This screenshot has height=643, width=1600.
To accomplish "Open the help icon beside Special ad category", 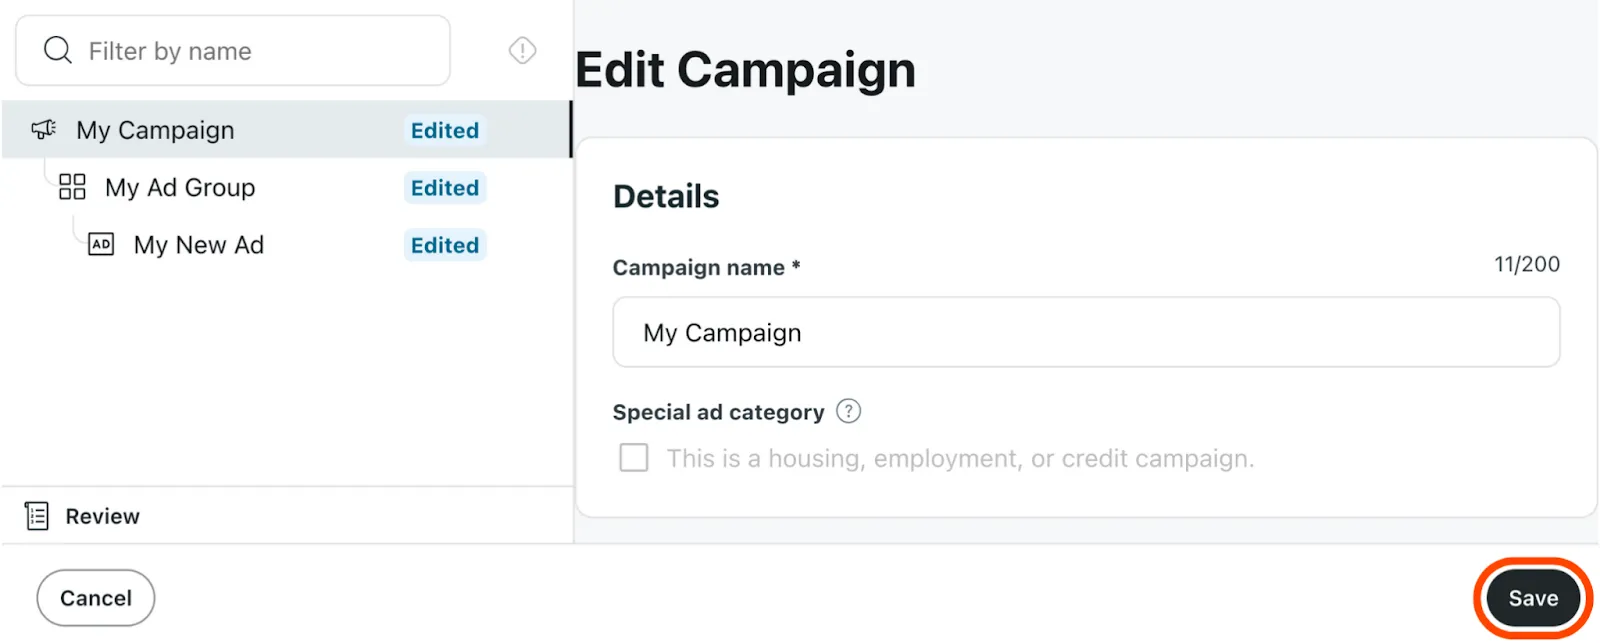I will tap(847, 411).
